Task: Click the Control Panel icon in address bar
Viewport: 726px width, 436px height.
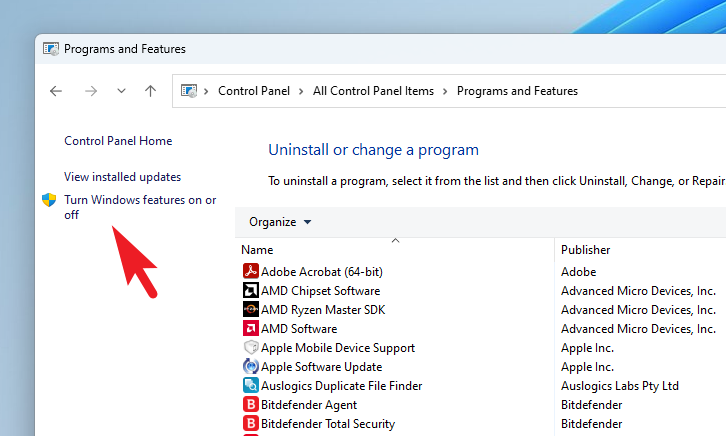Action: click(189, 91)
